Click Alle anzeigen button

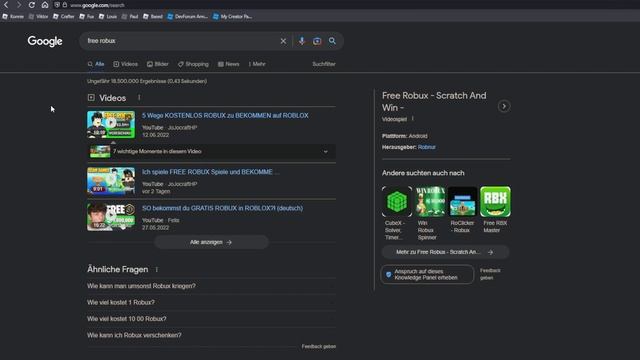tap(211, 242)
